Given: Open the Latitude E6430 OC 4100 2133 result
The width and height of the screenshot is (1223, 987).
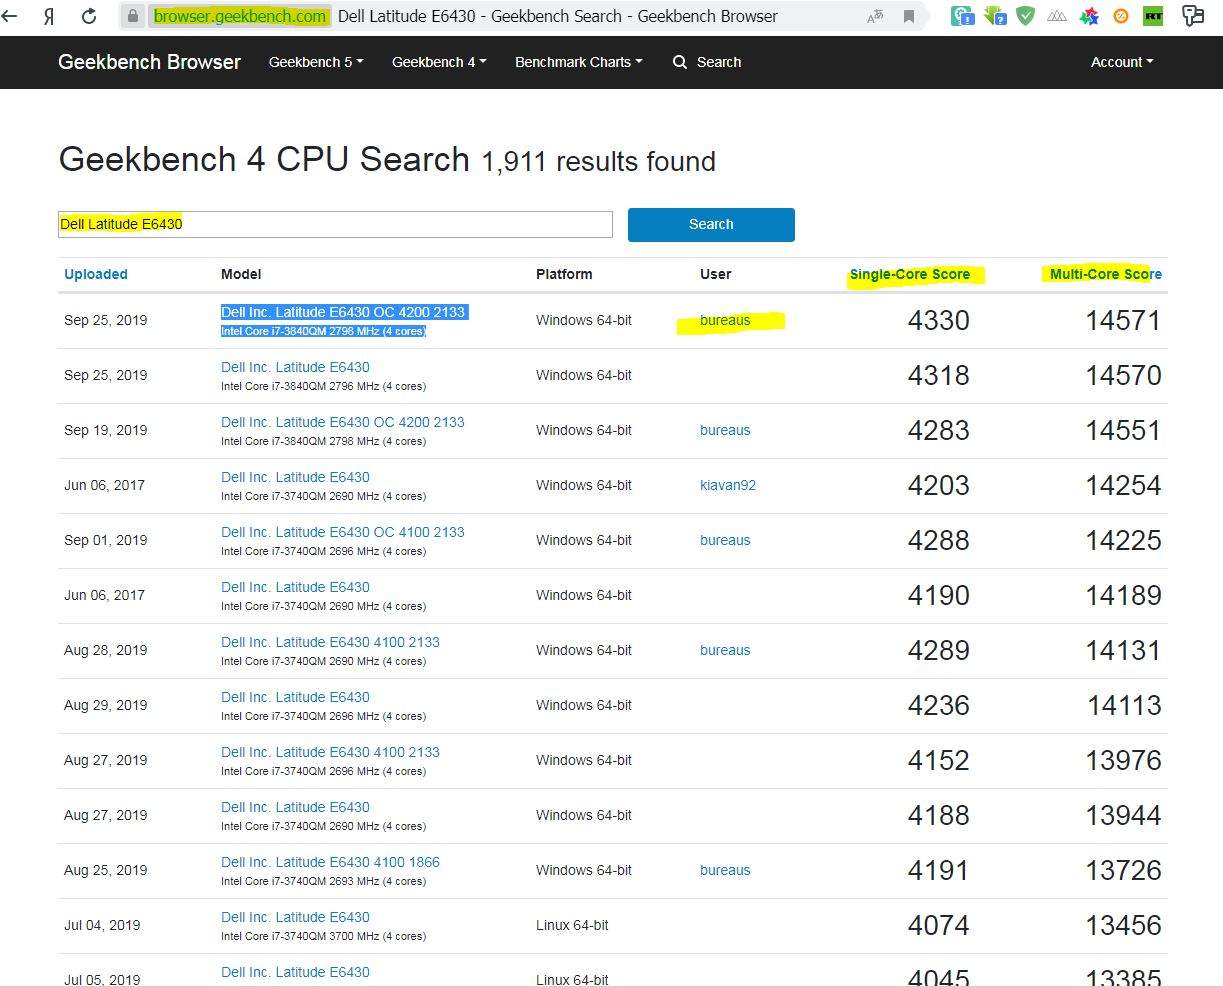Looking at the screenshot, I should 343,532.
